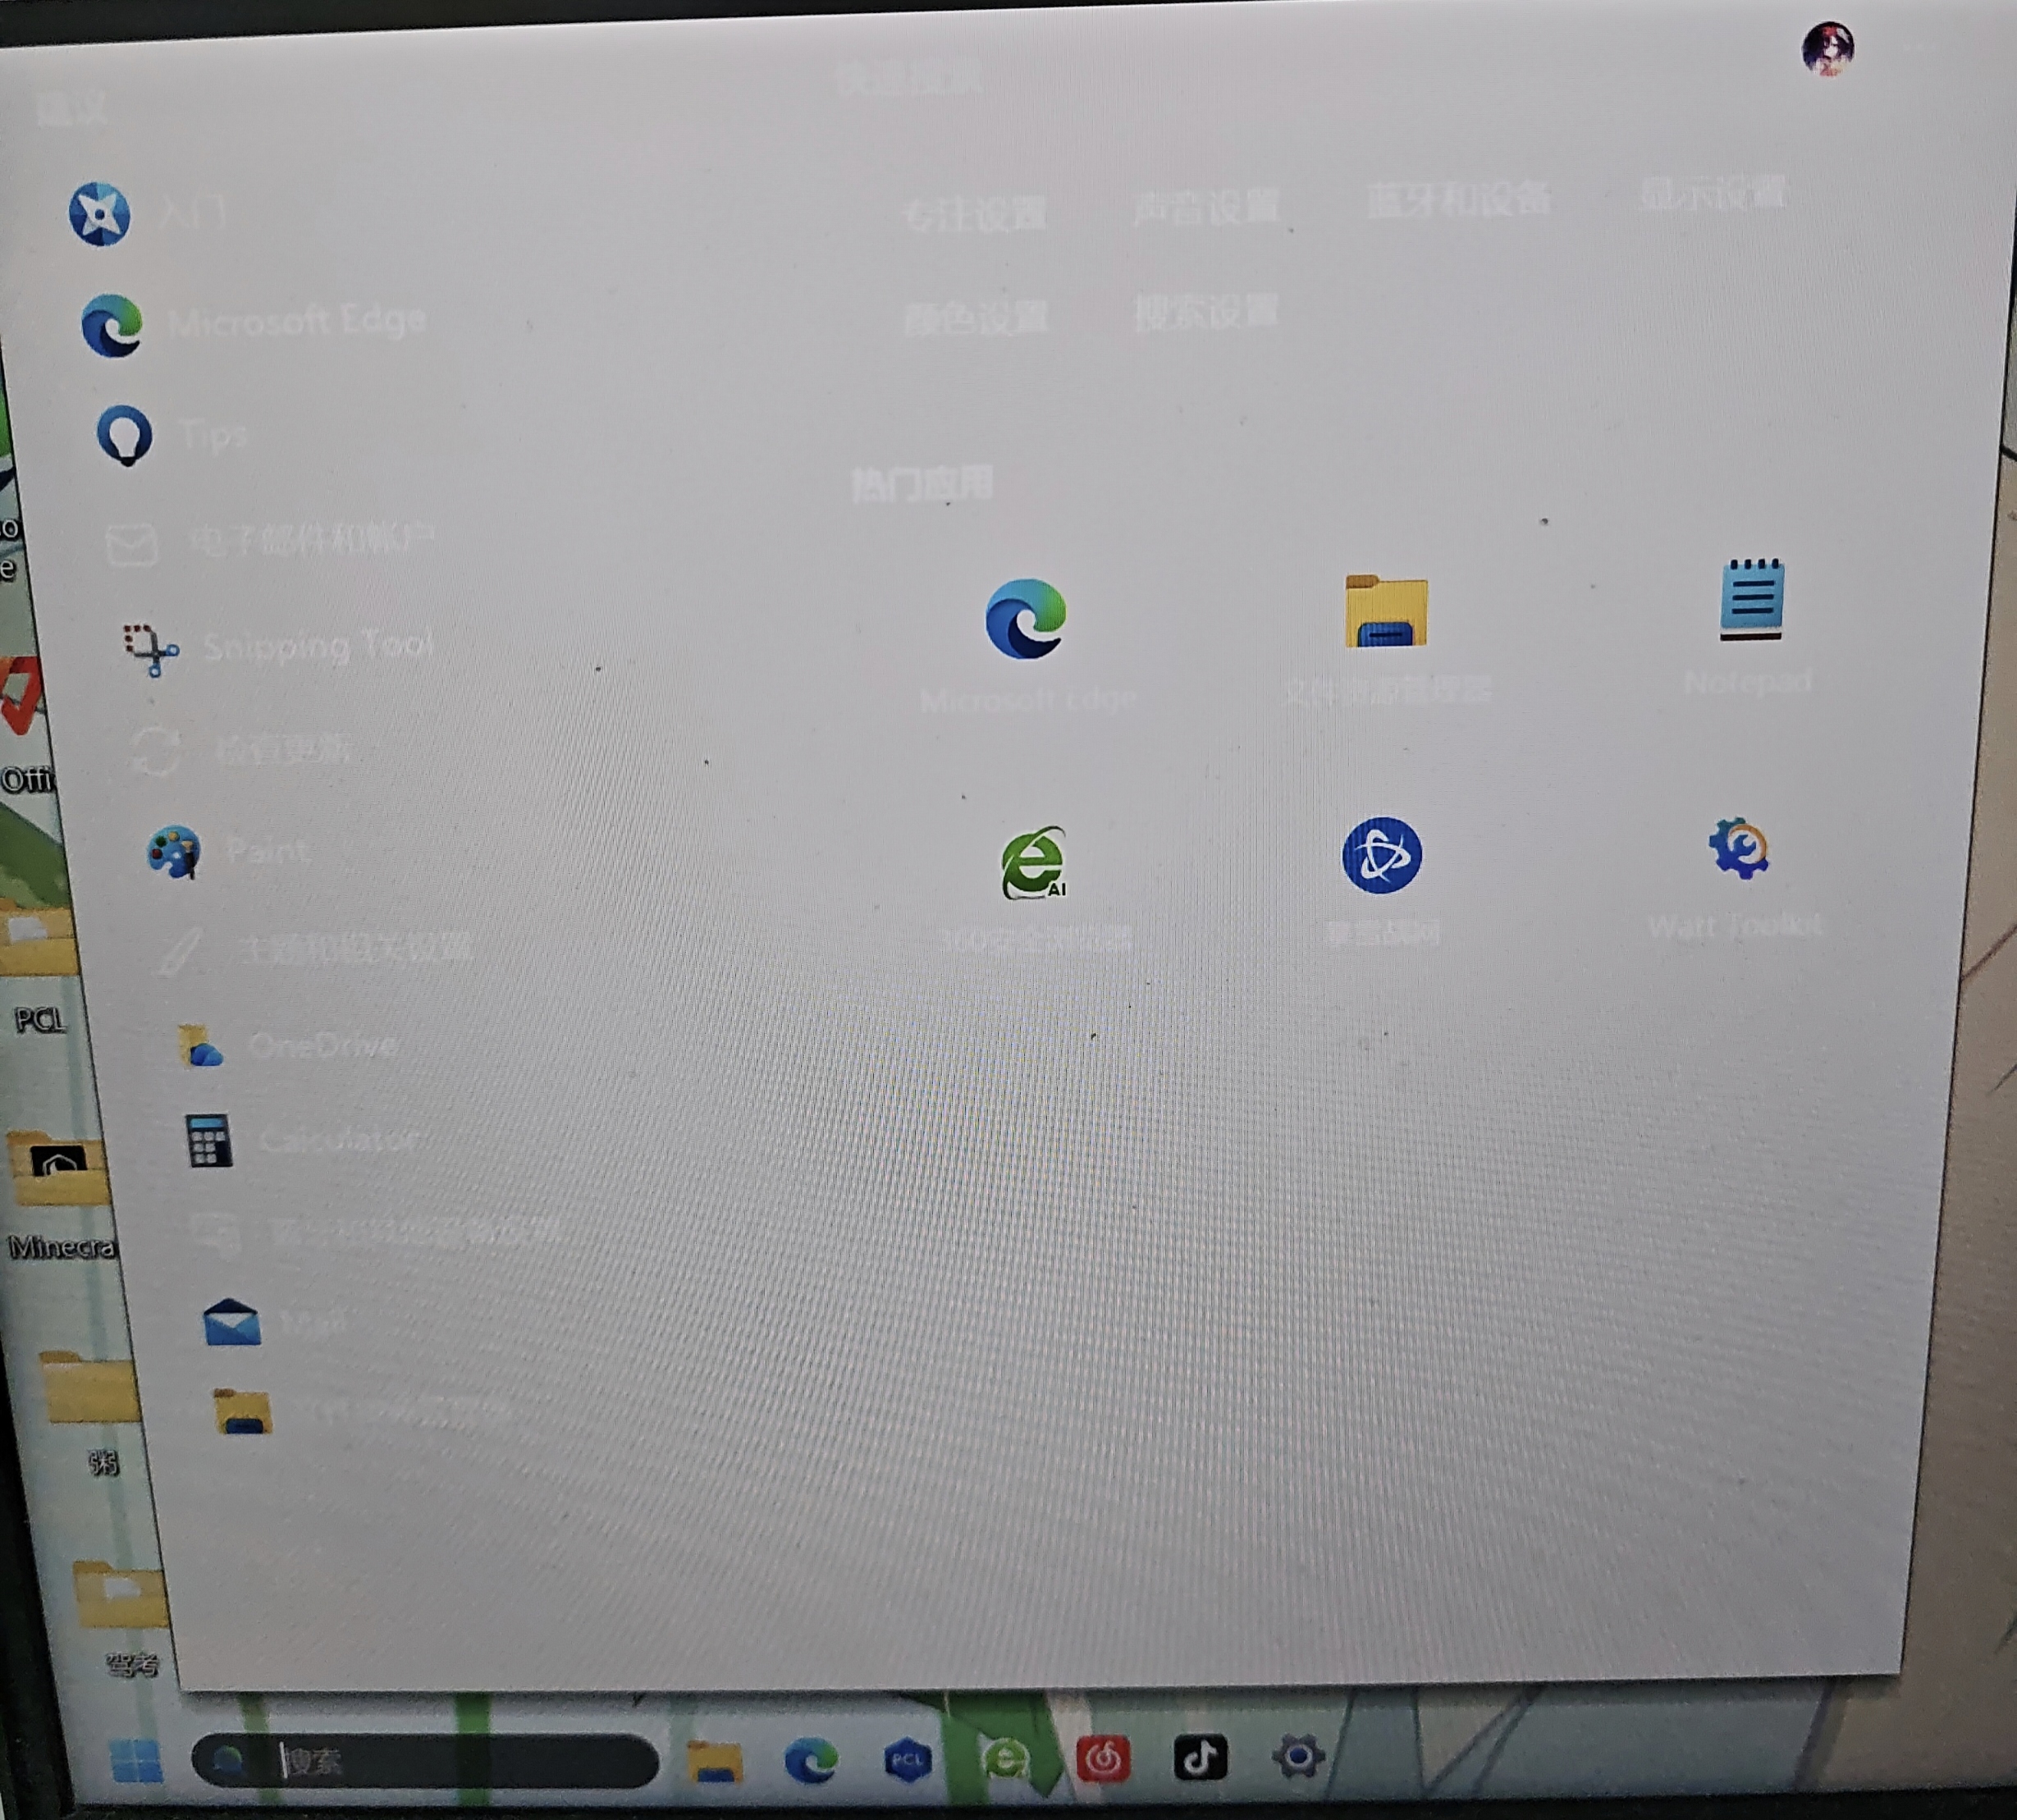Launch Snipping Tool from suggestions

click(278, 647)
